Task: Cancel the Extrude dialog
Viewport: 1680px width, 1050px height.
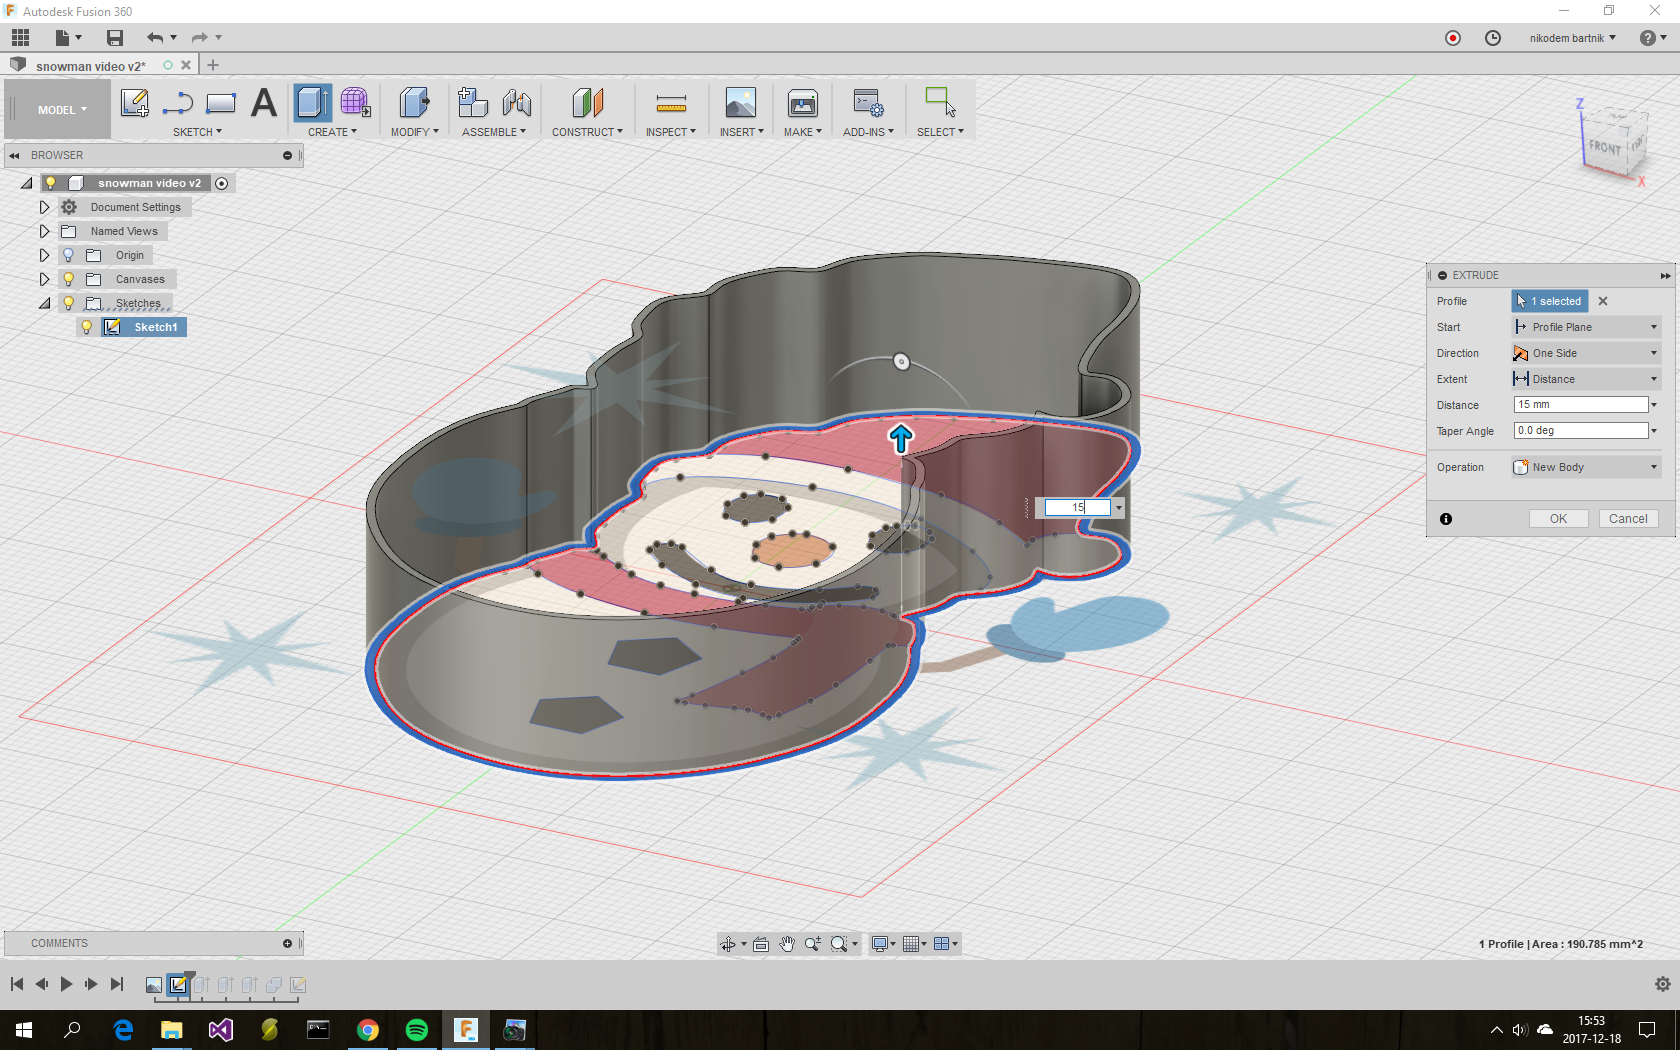Action: coord(1627,519)
